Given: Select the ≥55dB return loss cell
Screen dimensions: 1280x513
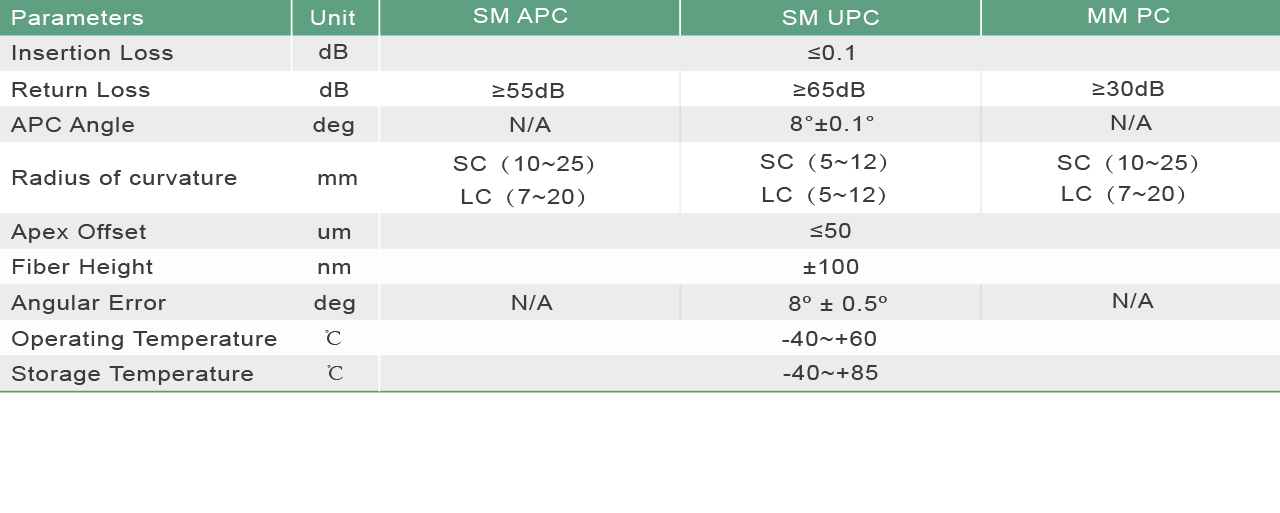Looking at the screenshot, I should (529, 91).
